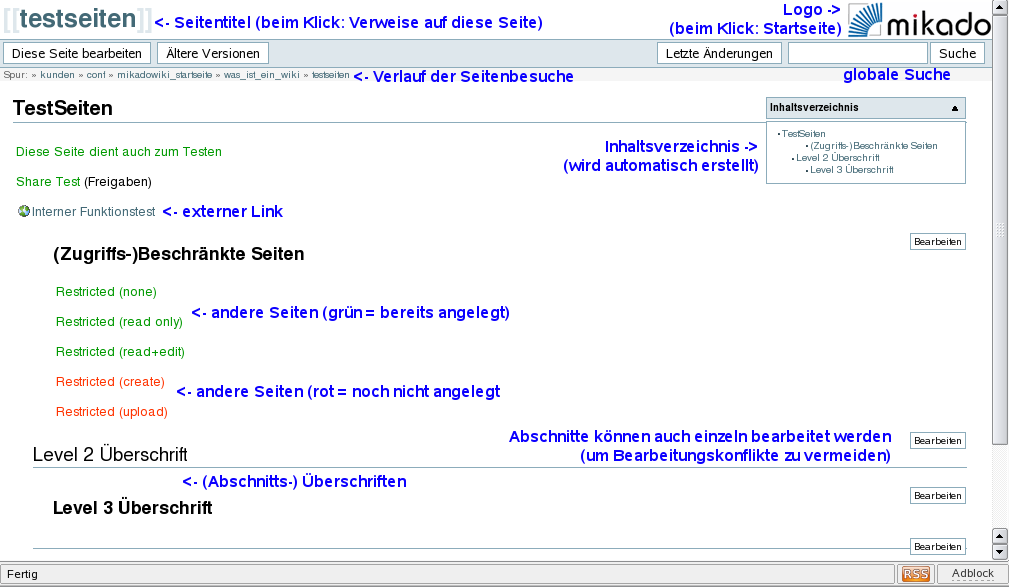Click the globe icon beside Interner Funktionstest

pos(24,211)
